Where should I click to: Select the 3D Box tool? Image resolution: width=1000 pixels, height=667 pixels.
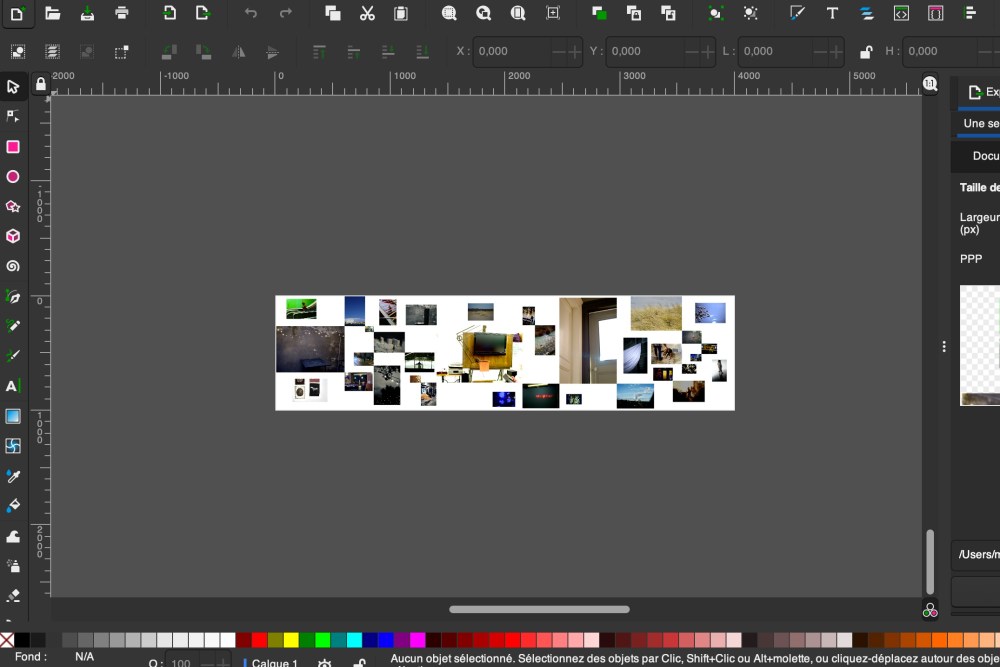pos(13,237)
